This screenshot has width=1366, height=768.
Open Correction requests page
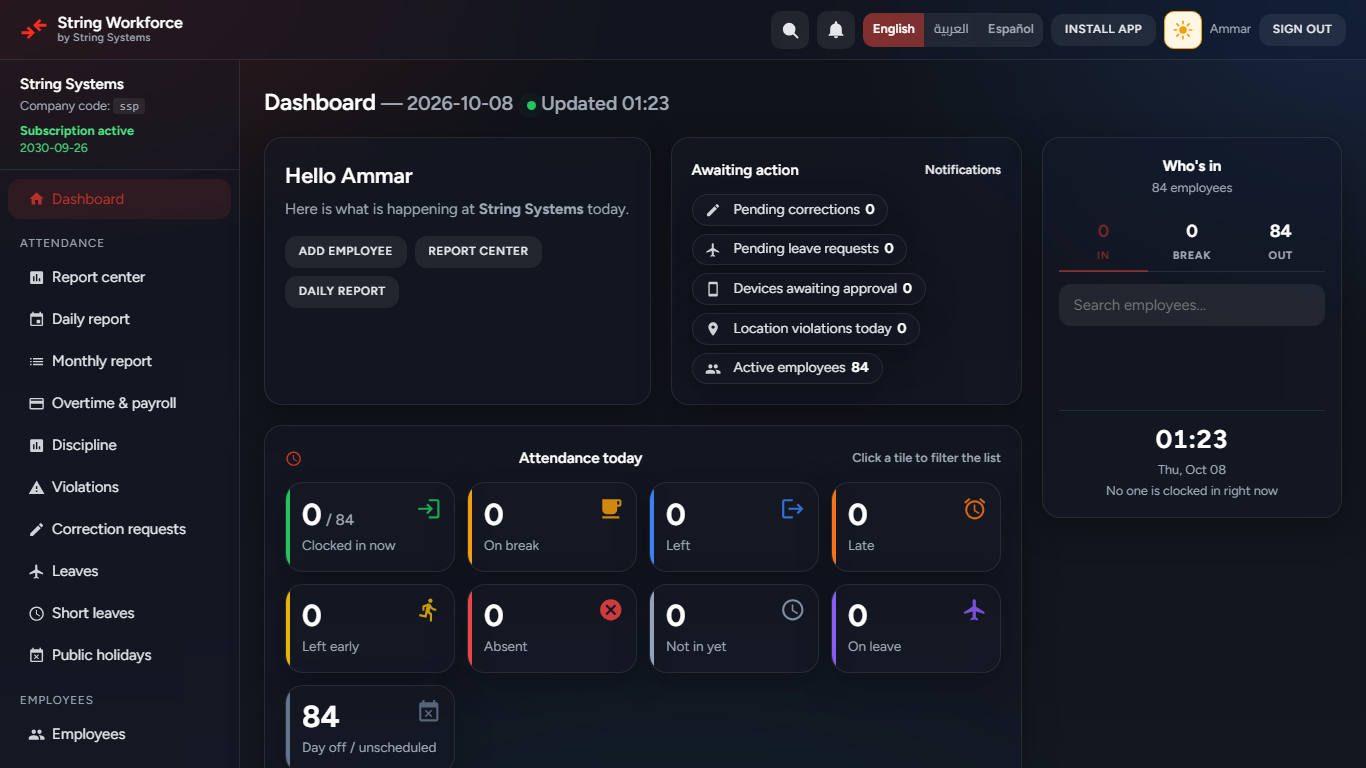[x=119, y=529]
